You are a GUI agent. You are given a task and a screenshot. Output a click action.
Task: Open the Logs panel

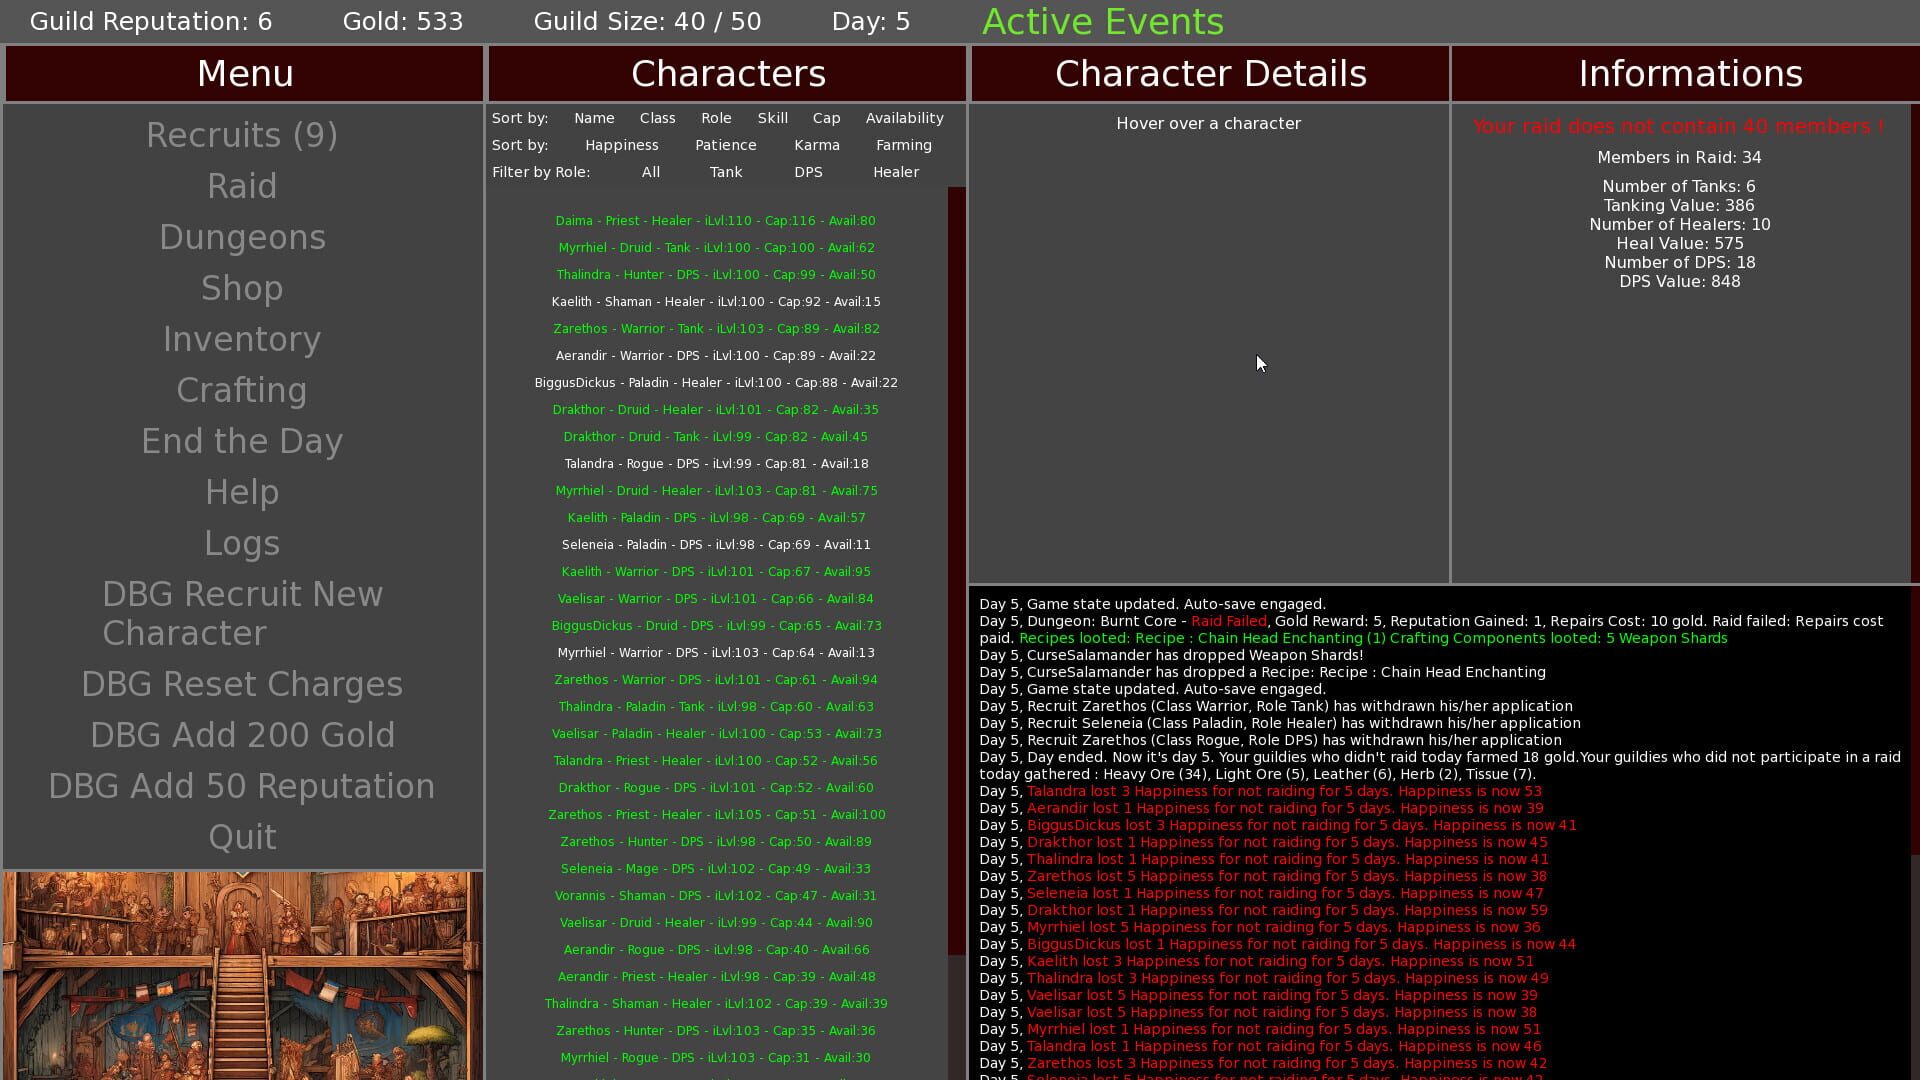tap(242, 543)
